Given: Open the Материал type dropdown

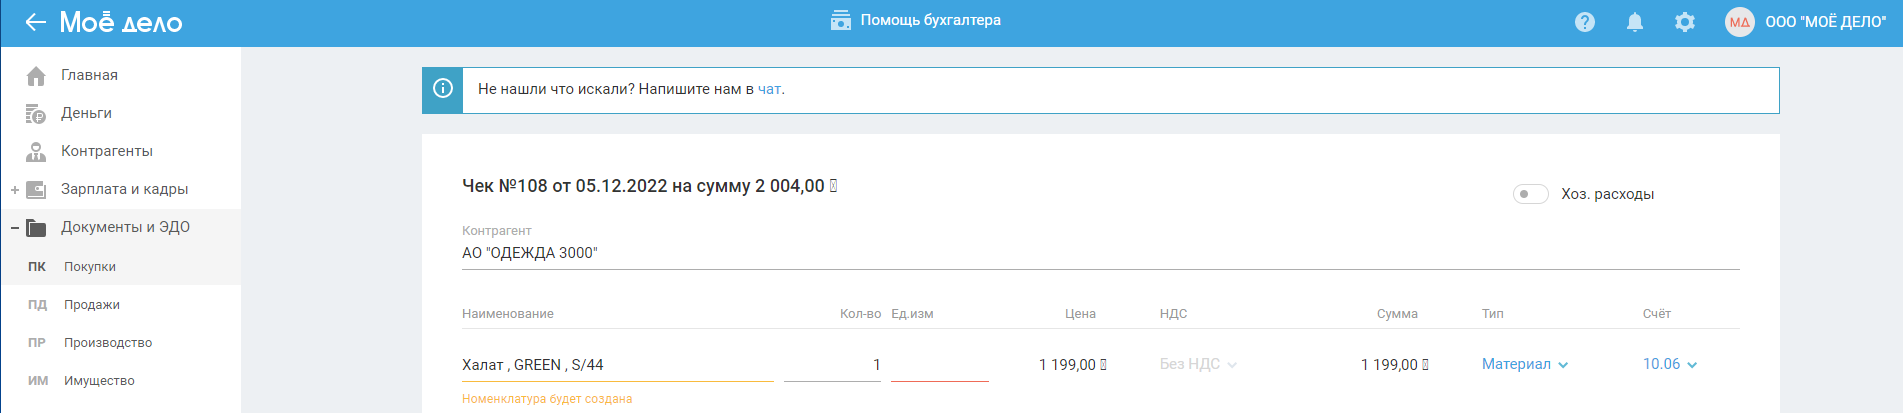Looking at the screenshot, I should coord(1525,365).
